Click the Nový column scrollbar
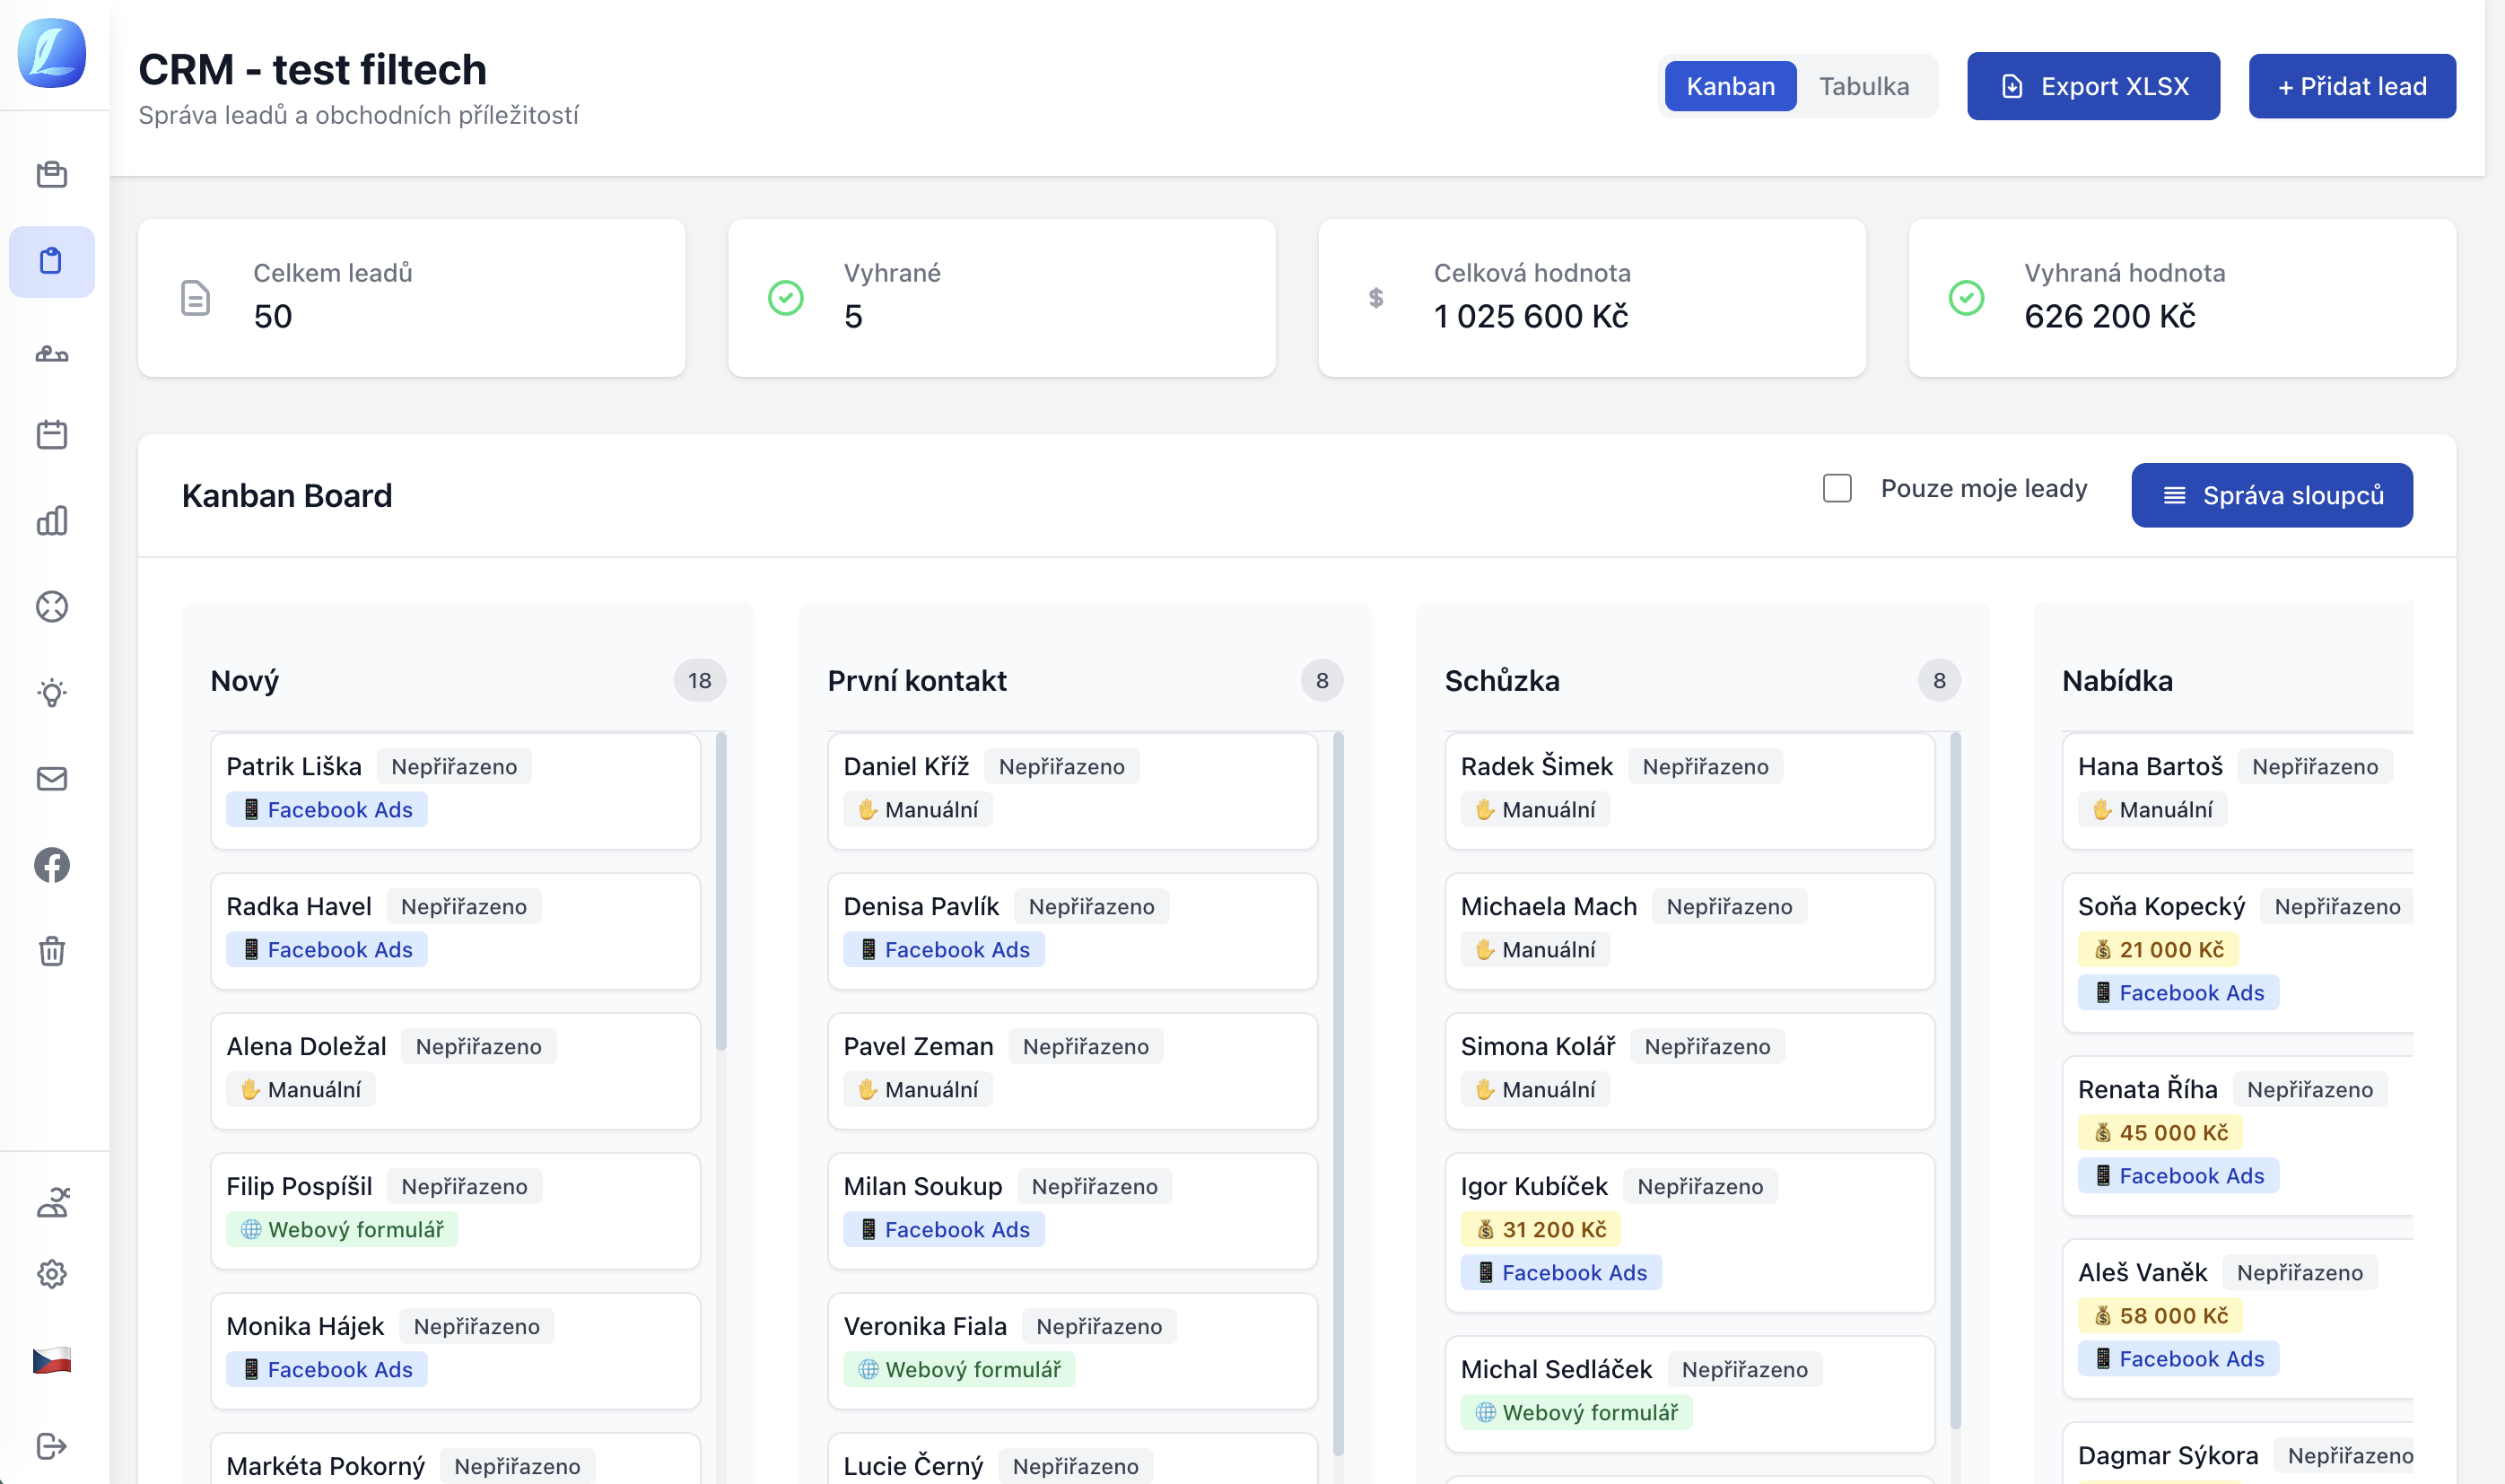This screenshot has height=1484, width=2505. 721,890
